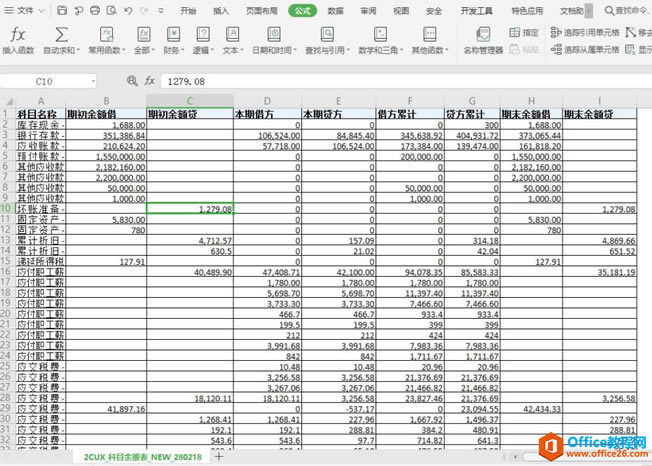
Task: Select sheet tab 2CUX_科目余额表_NEW_280218
Action: tap(143, 457)
